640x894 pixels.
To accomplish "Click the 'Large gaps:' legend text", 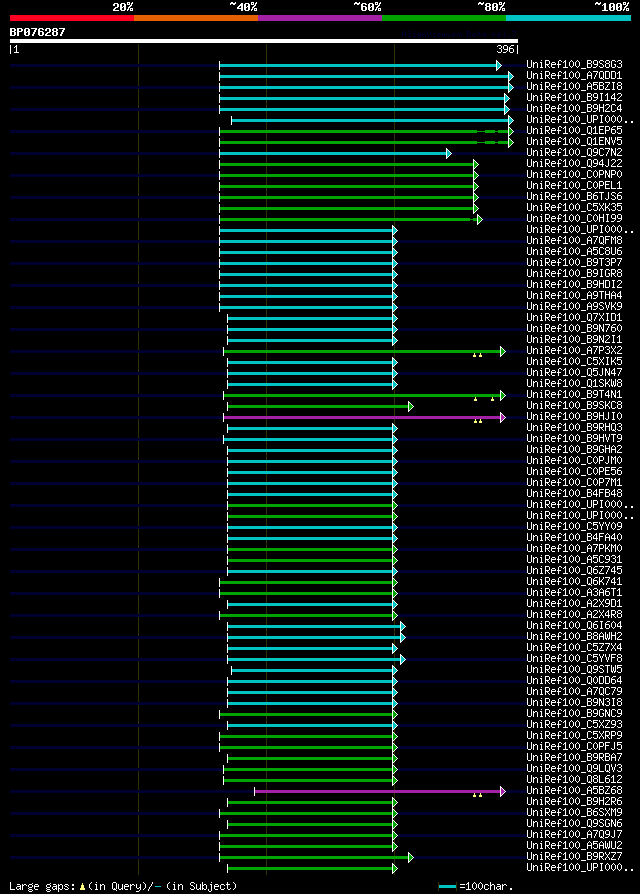I will [42, 887].
